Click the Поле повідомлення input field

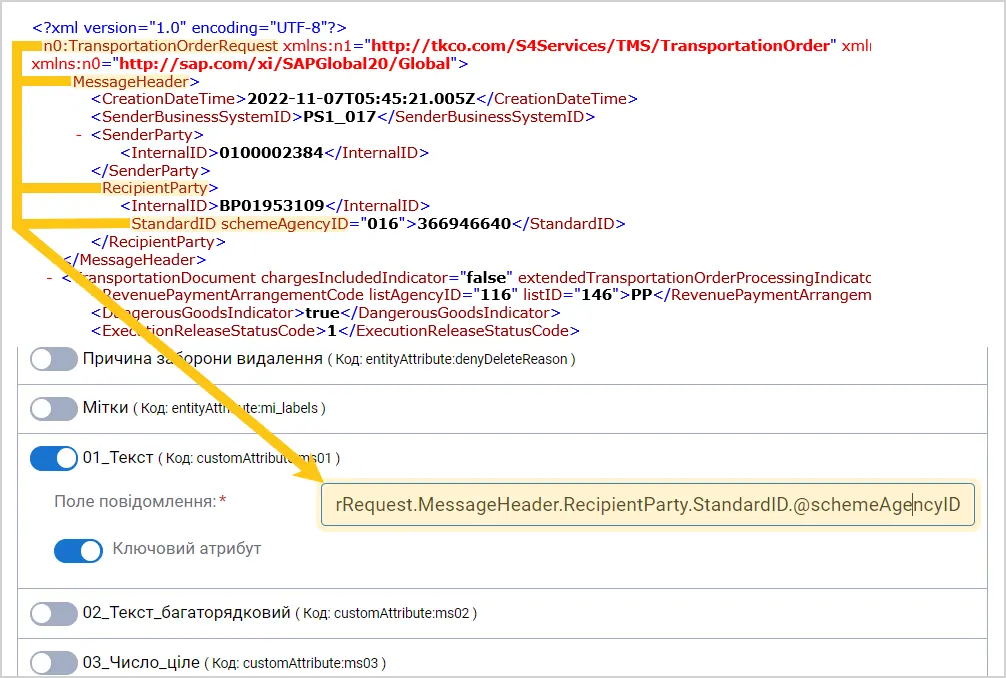[648, 505]
